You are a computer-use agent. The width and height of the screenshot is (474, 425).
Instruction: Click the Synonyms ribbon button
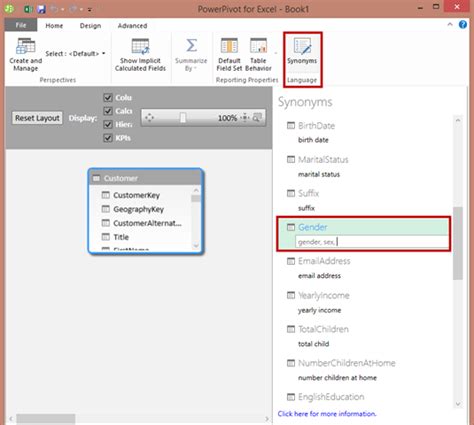(302, 52)
